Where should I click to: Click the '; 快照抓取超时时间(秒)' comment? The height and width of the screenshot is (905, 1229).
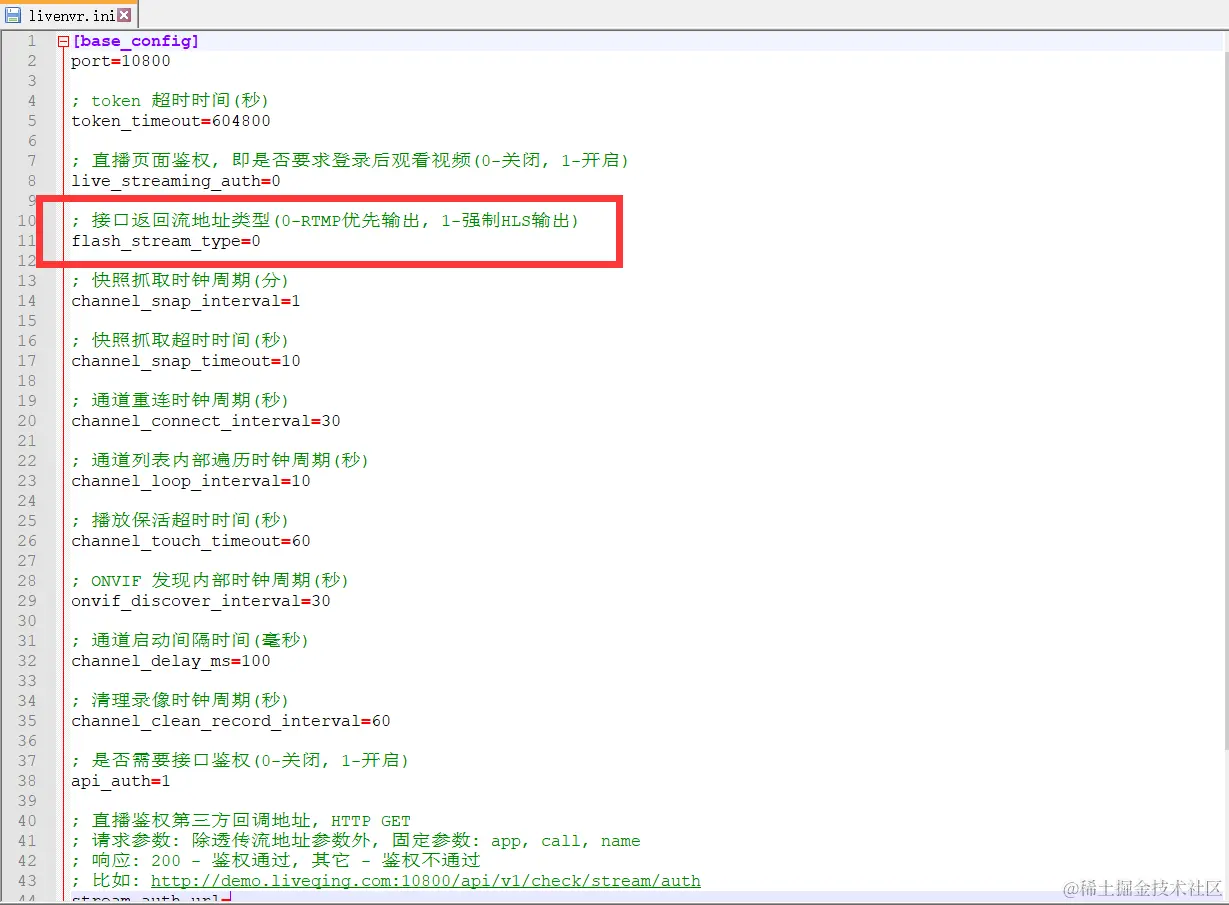(180, 341)
